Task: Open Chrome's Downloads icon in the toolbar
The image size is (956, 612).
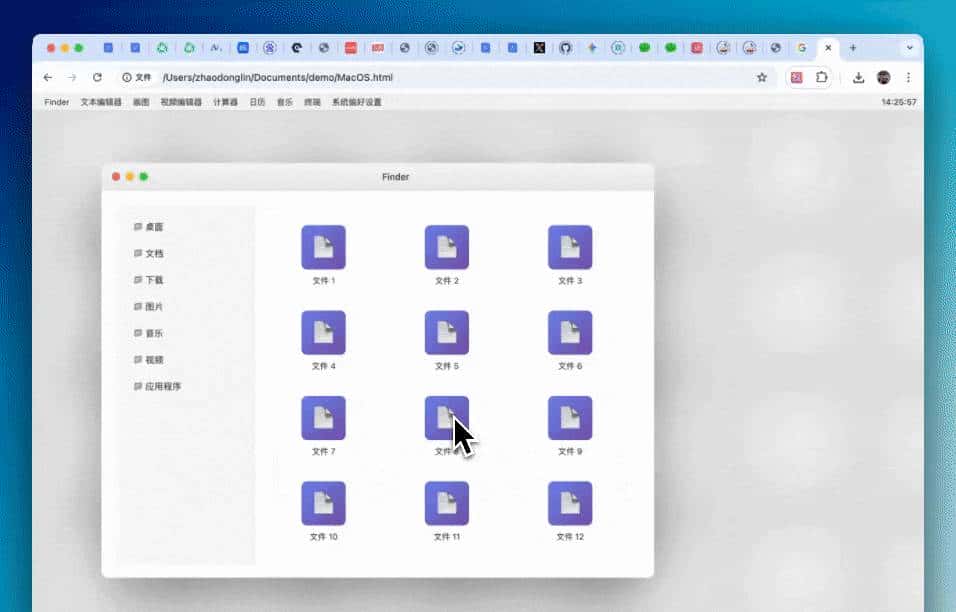Action: [859, 76]
